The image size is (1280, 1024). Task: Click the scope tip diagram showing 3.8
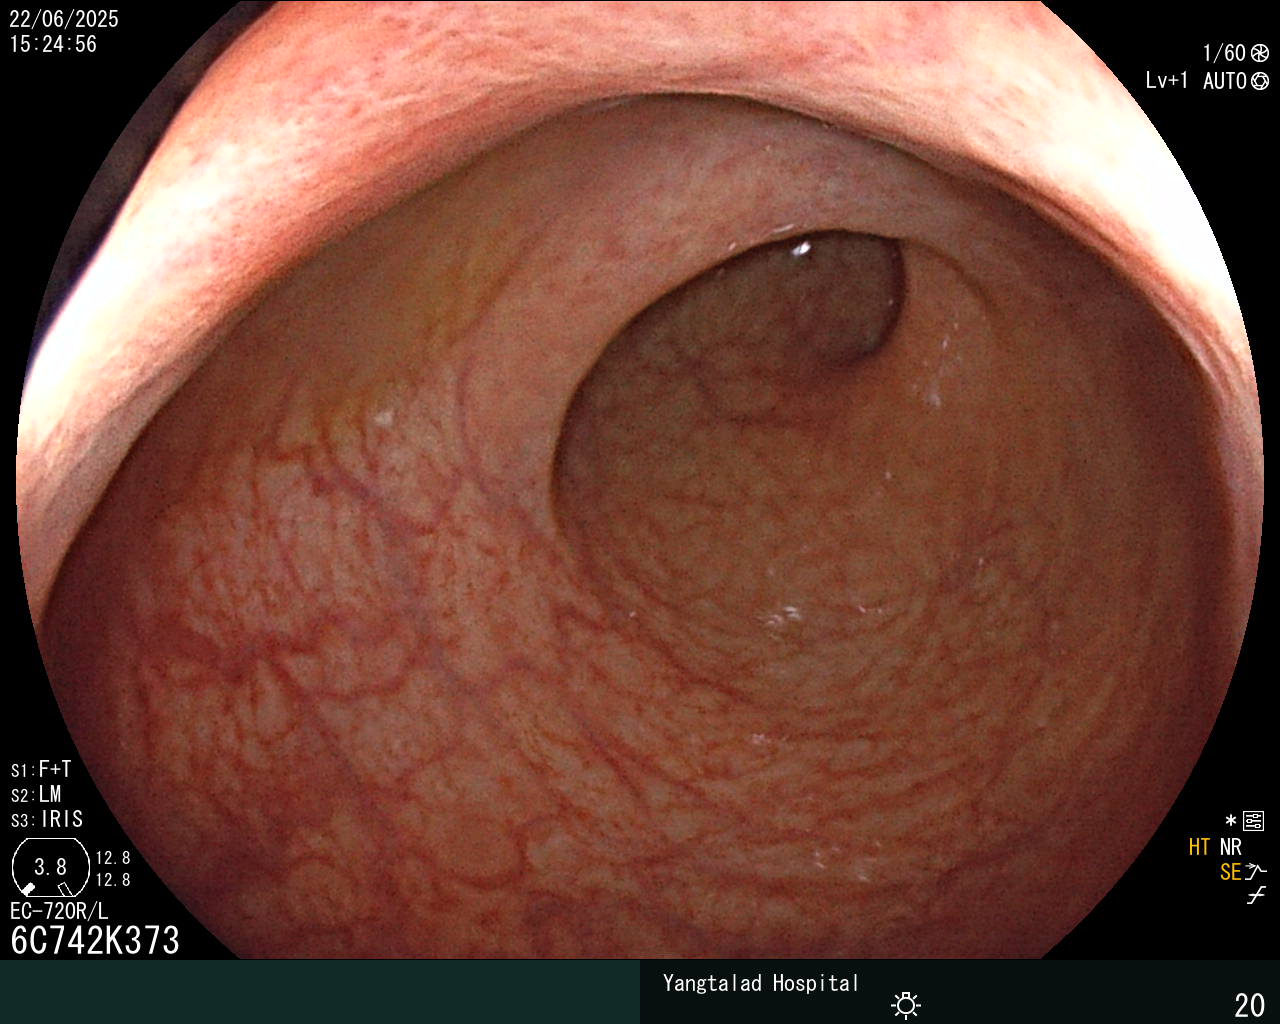pos(50,867)
